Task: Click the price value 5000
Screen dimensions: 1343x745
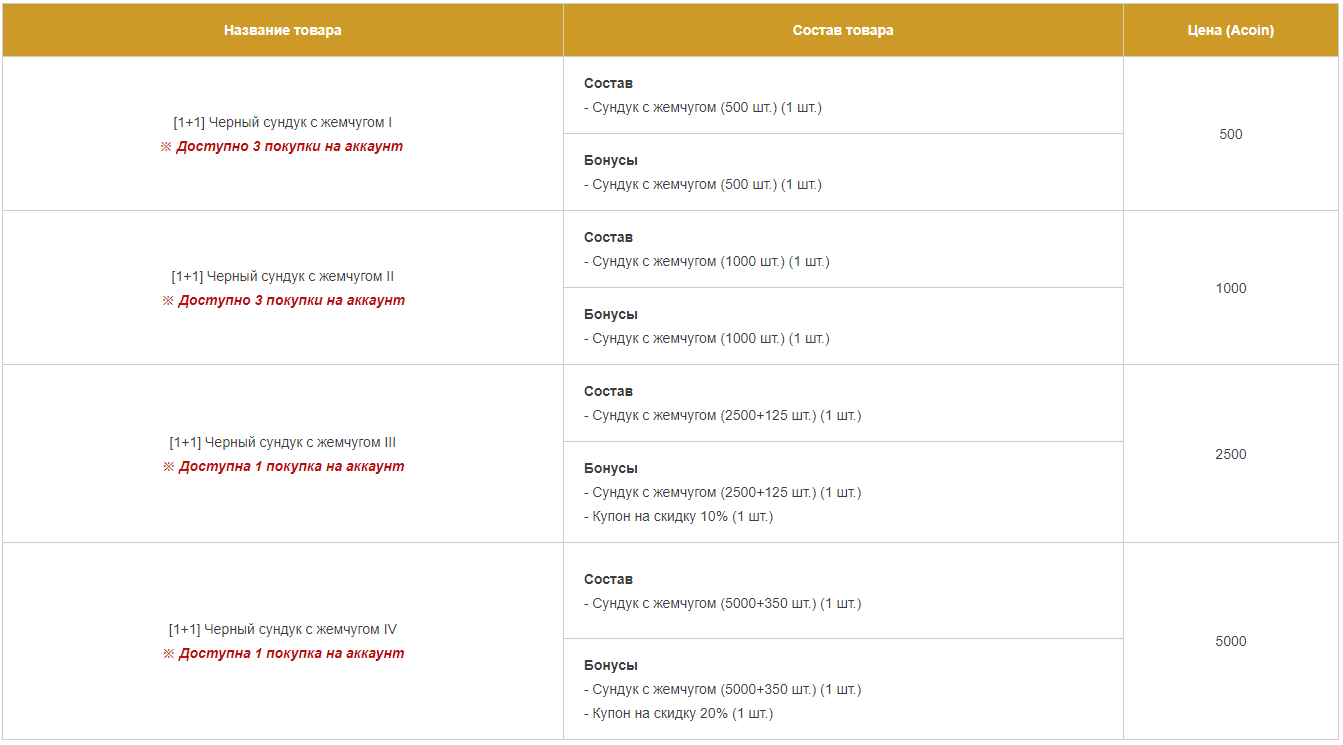Action: [x=1231, y=641]
